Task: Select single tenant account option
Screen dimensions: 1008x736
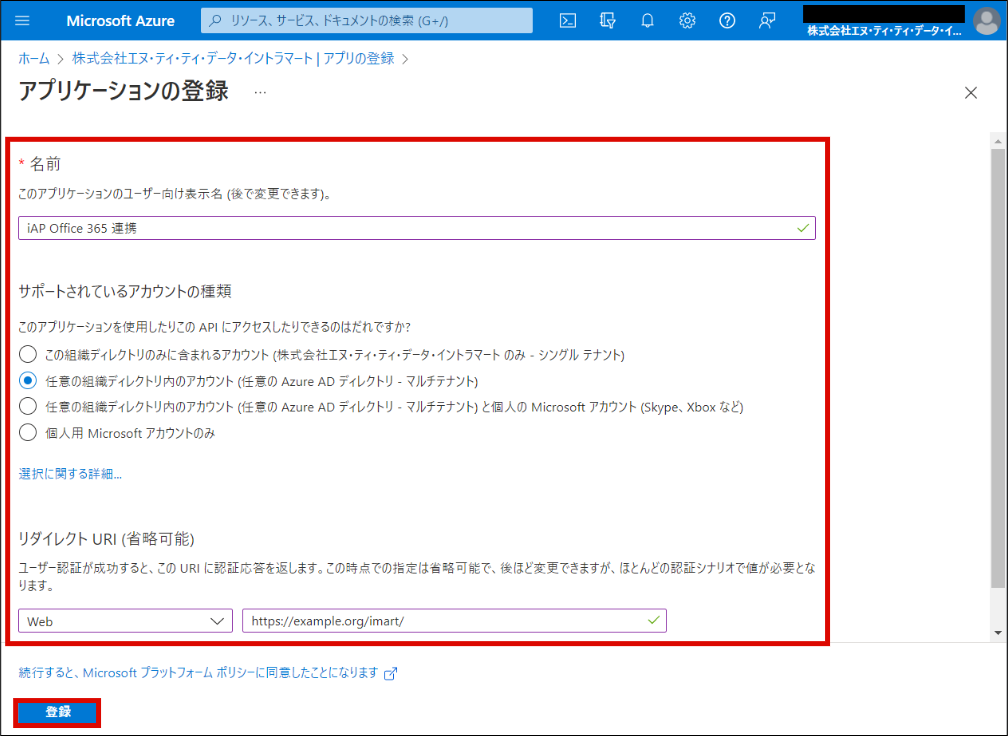Action: (28, 354)
